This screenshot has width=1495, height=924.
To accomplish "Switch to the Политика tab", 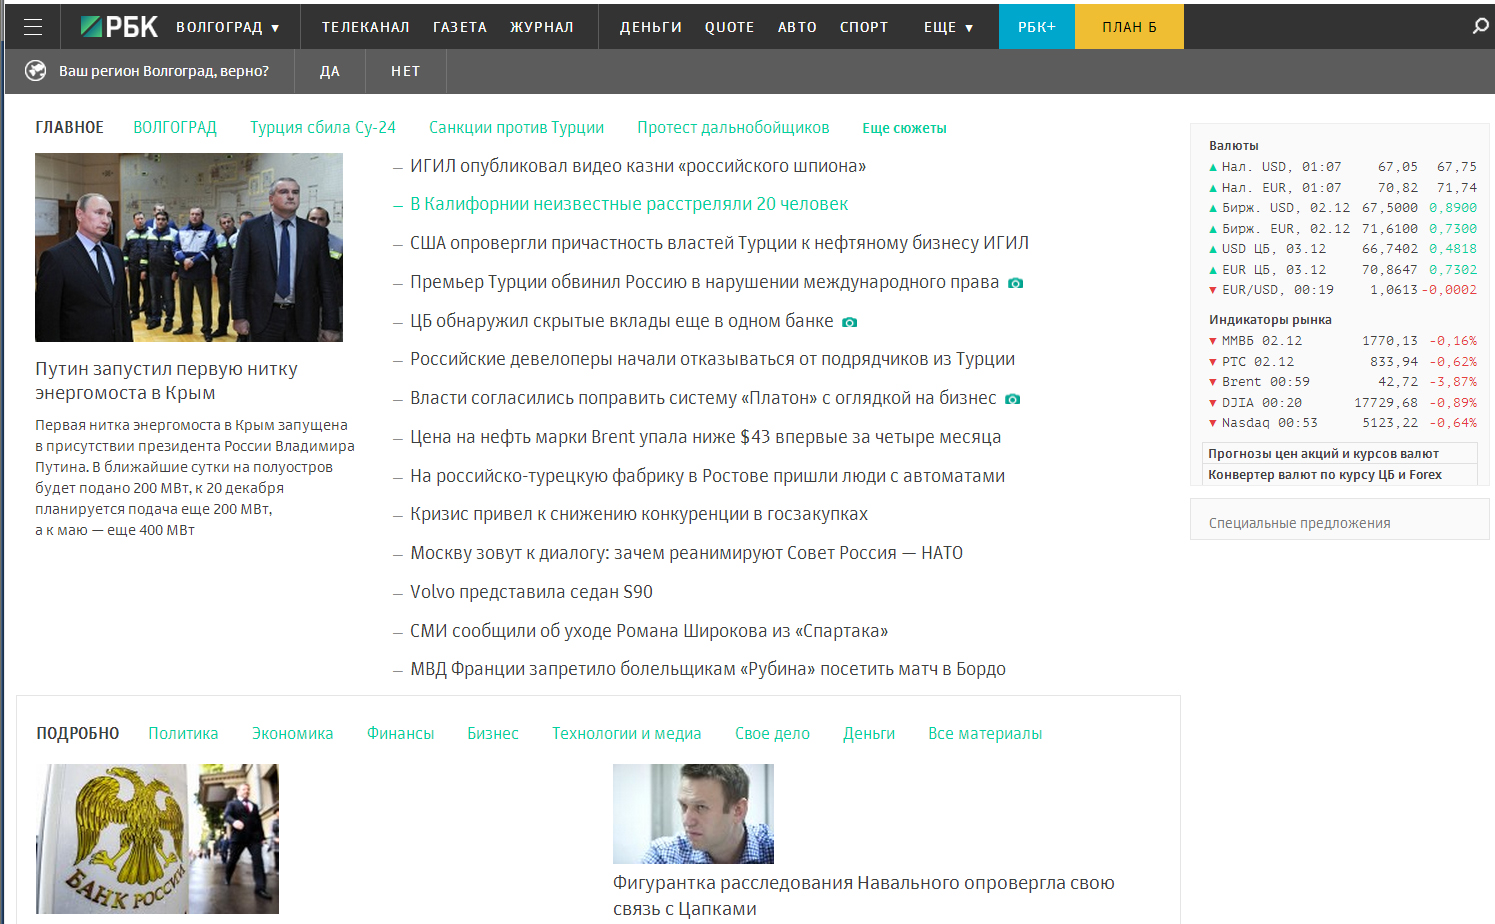I will tap(183, 734).
